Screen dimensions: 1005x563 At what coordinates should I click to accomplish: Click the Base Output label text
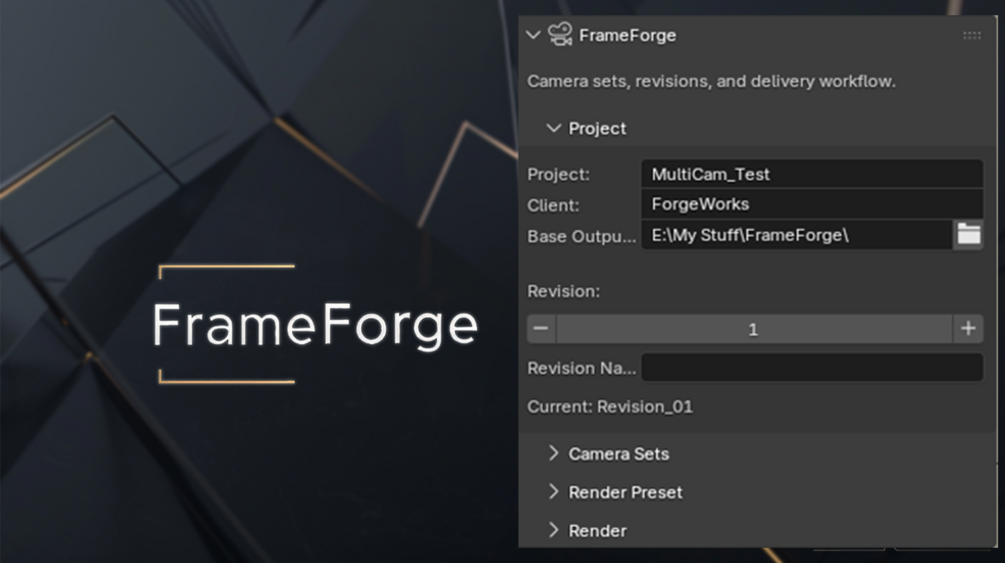coord(581,237)
